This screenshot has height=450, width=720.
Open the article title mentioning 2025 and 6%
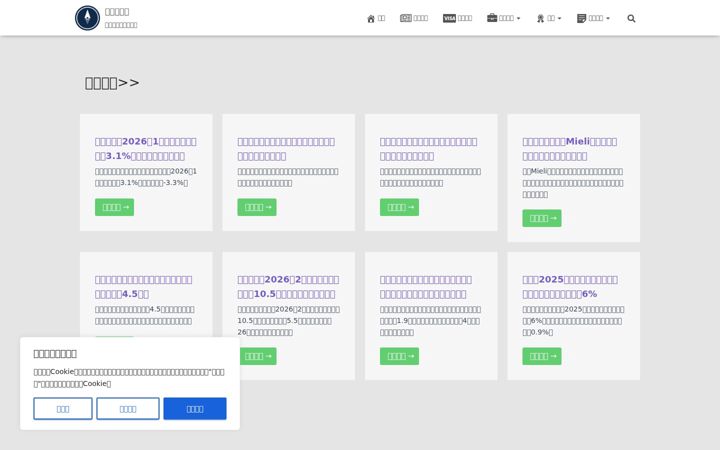570,287
